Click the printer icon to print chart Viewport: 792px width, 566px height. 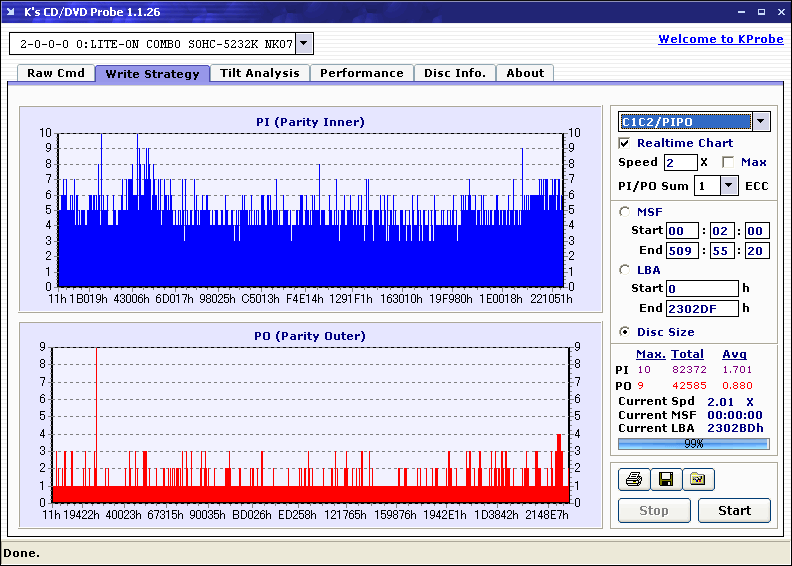(633, 480)
